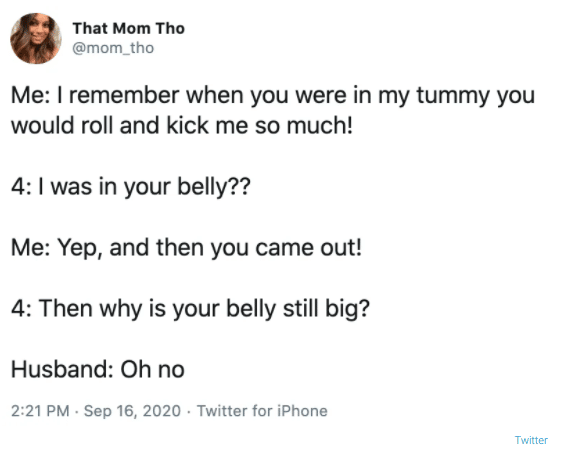The height and width of the screenshot is (466, 575).
Task: Click the blue Twitter credit link
Action: [x=531, y=440]
